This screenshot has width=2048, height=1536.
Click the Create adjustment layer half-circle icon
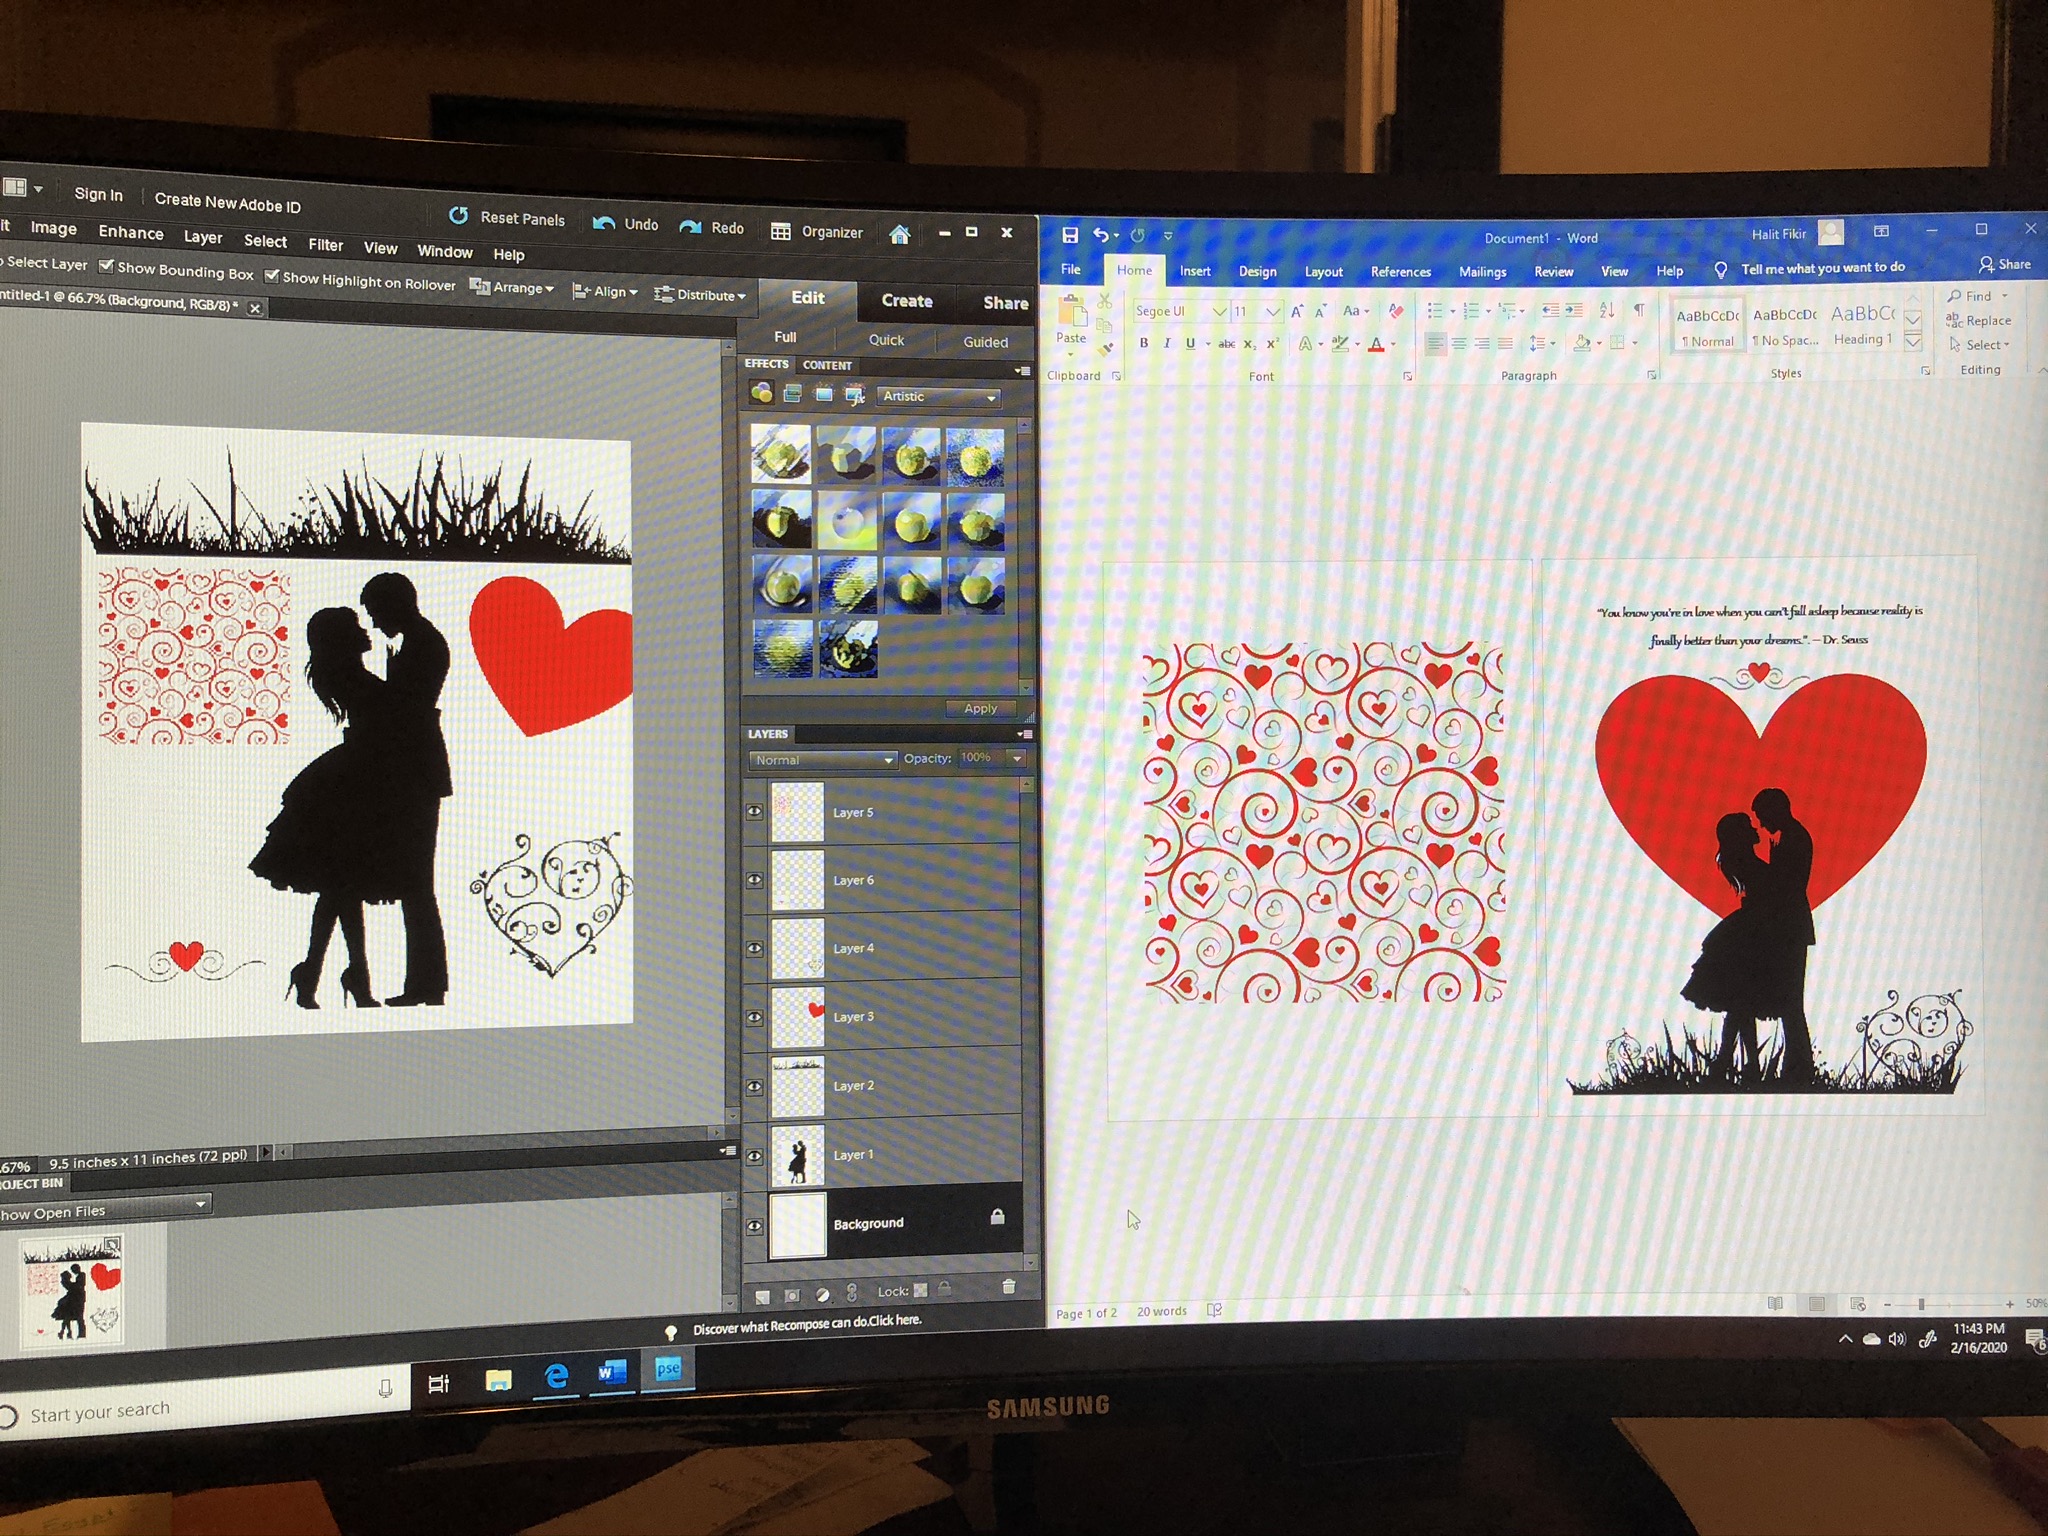(822, 1294)
